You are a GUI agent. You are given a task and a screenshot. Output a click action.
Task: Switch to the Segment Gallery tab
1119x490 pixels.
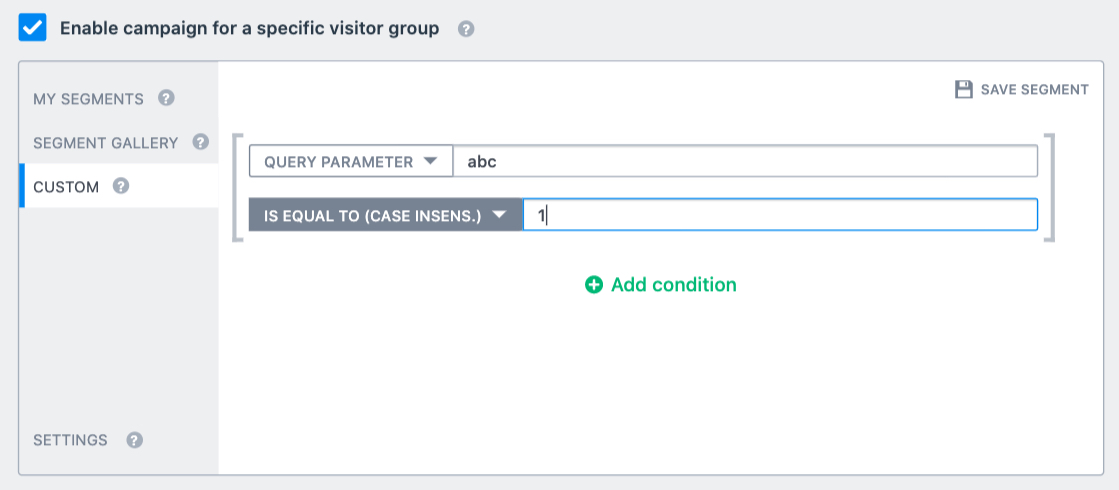(106, 143)
